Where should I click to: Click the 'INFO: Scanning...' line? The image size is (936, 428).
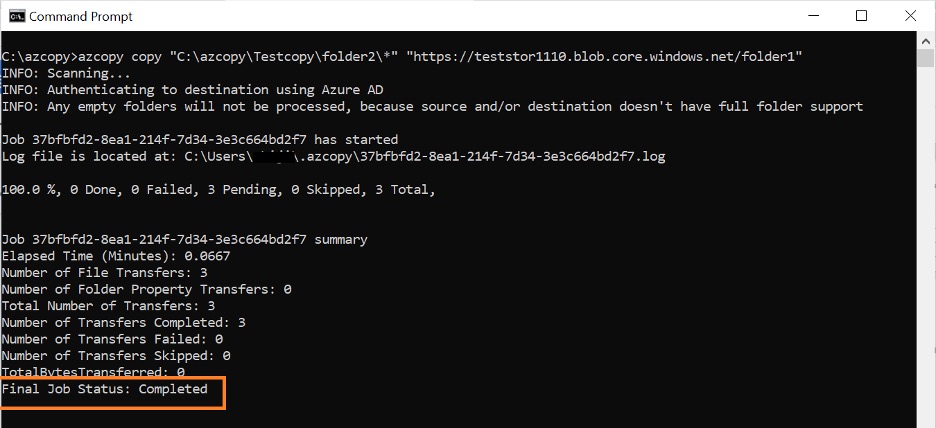[66, 73]
